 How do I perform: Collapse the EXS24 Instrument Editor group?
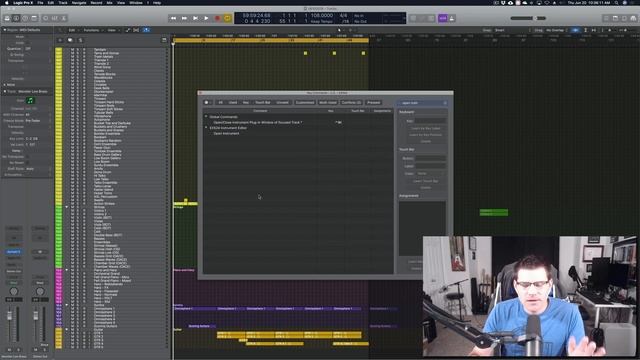[x=206, y=128]
